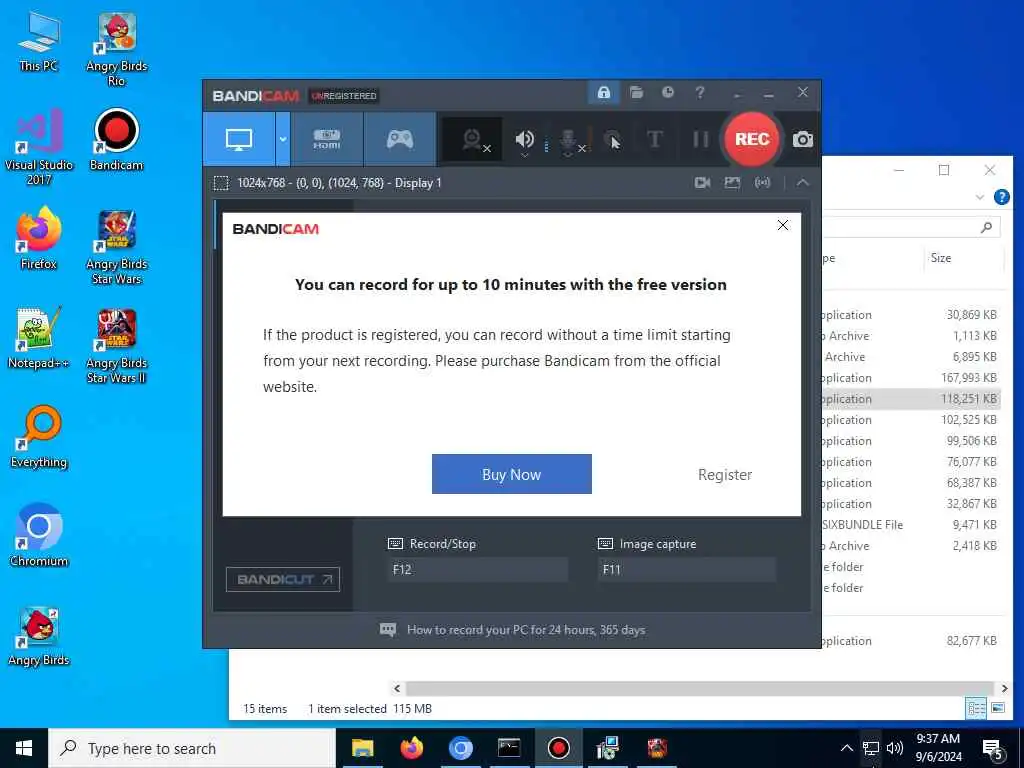Click Explorer horizontal scrollbar right arrow
The width and height of the screenshot is (1024, 768).
1004,688
